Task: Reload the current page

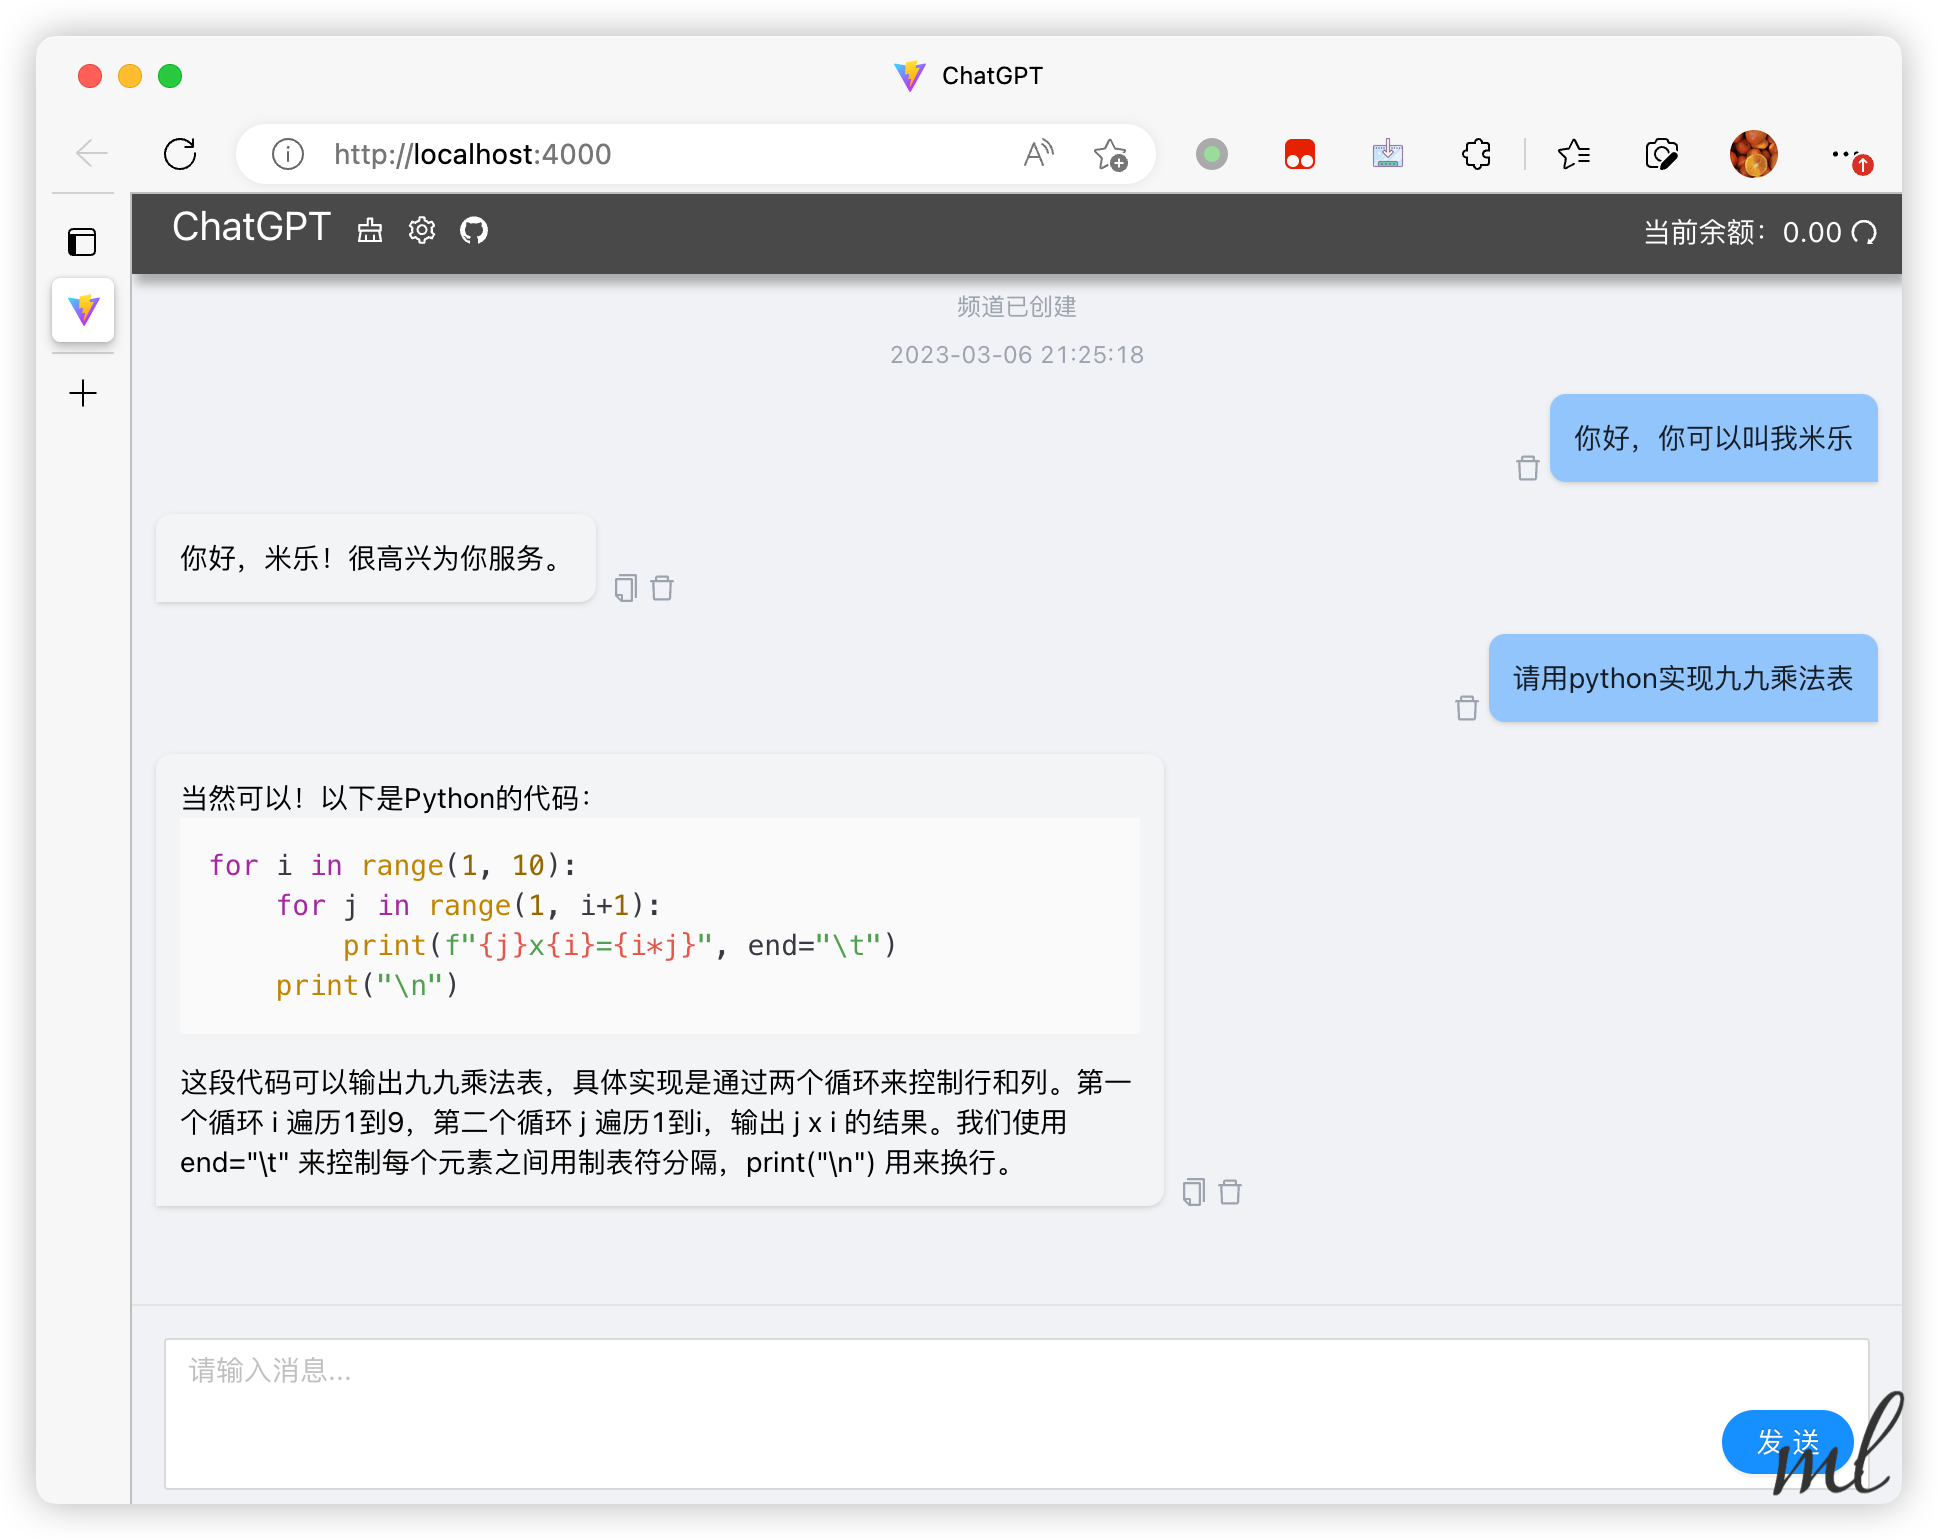Action: pos(180,154)
